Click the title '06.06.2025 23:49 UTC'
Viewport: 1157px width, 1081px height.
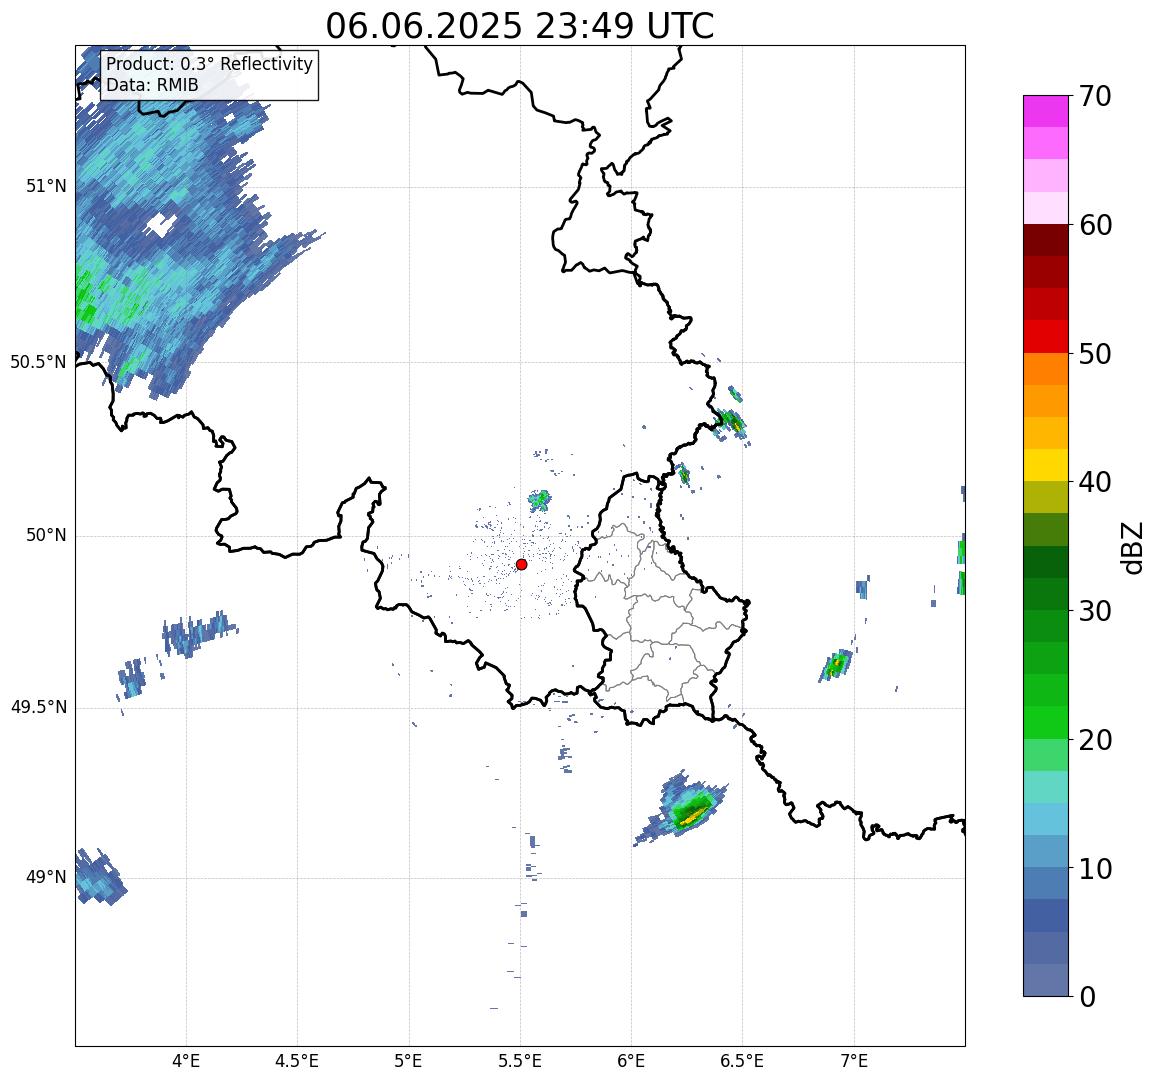tap(520, 27)
